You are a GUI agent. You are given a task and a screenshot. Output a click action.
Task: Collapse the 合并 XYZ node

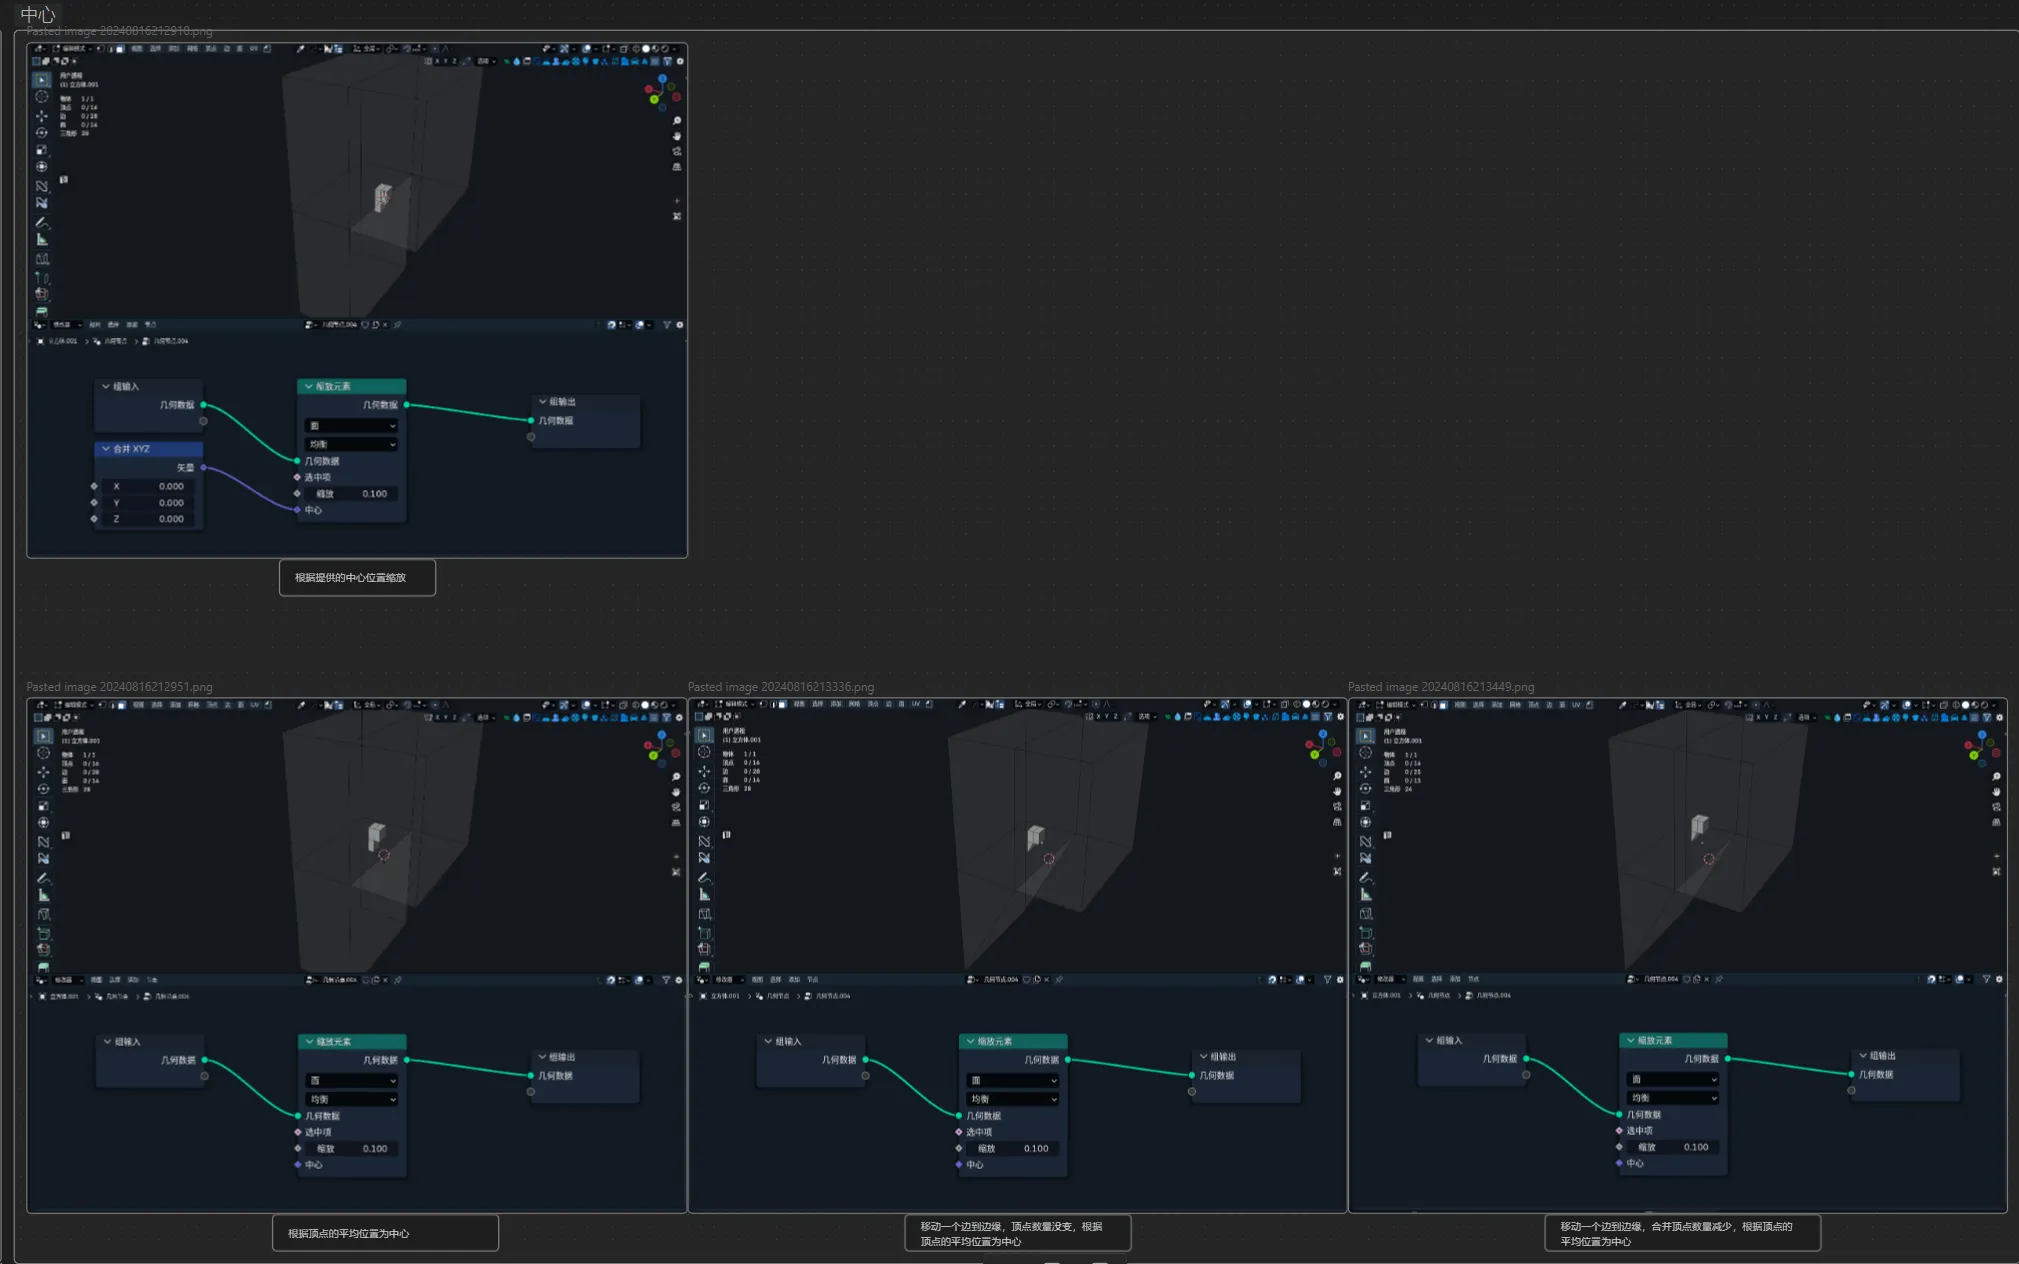click(106, 449)
